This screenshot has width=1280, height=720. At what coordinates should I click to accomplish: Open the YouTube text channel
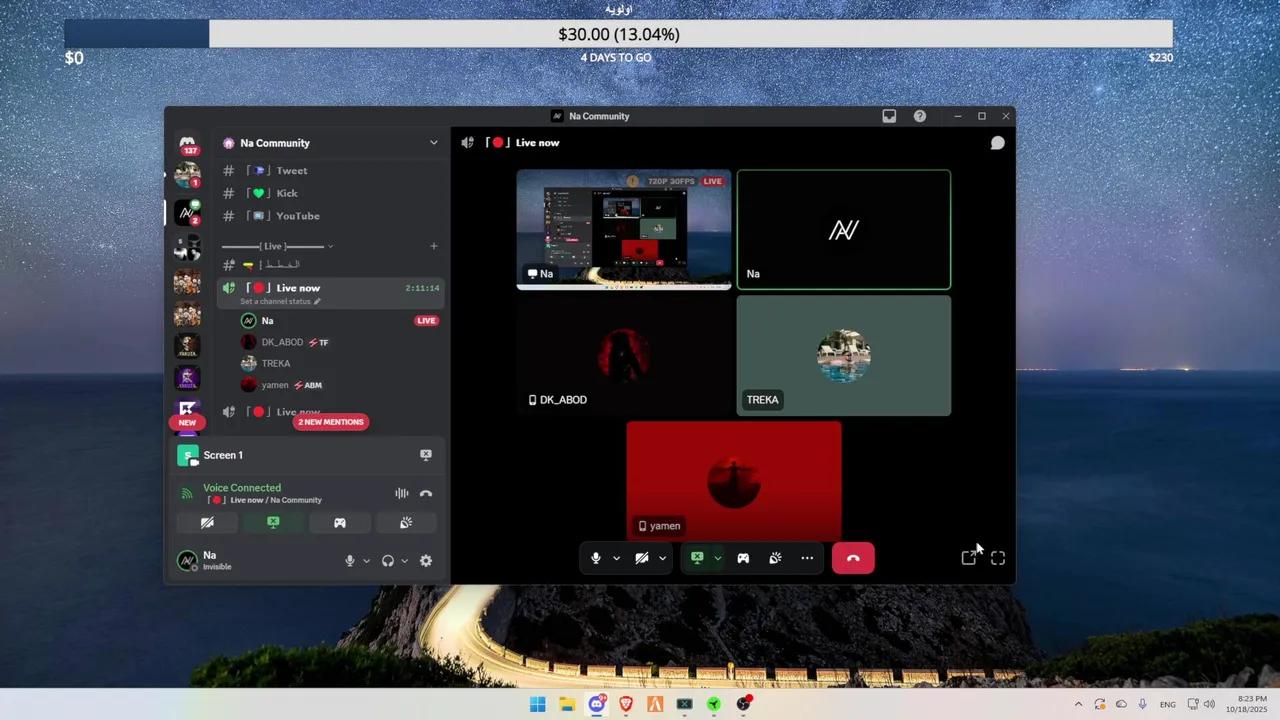point(330,216)
